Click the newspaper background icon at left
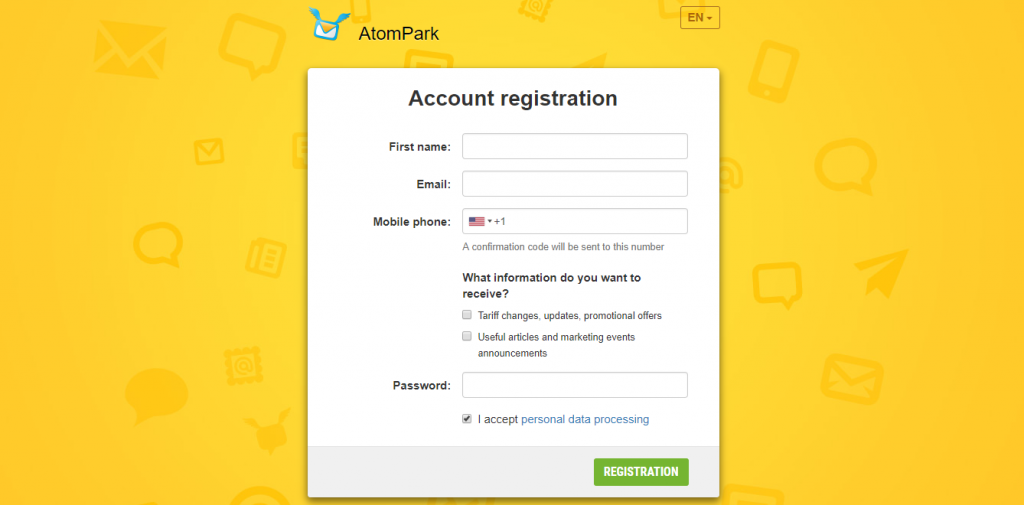 click(x=266, y=257)
